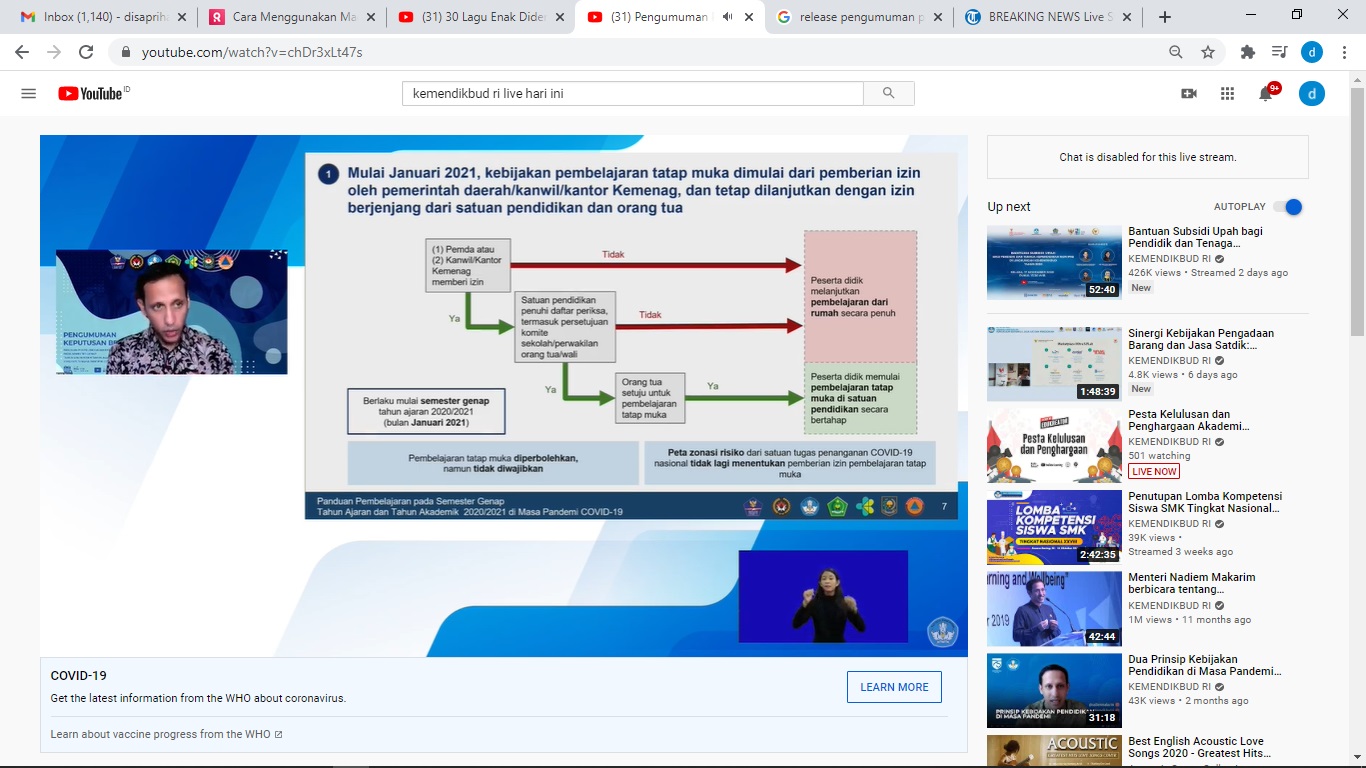Click the browser address bar URL

252,52
